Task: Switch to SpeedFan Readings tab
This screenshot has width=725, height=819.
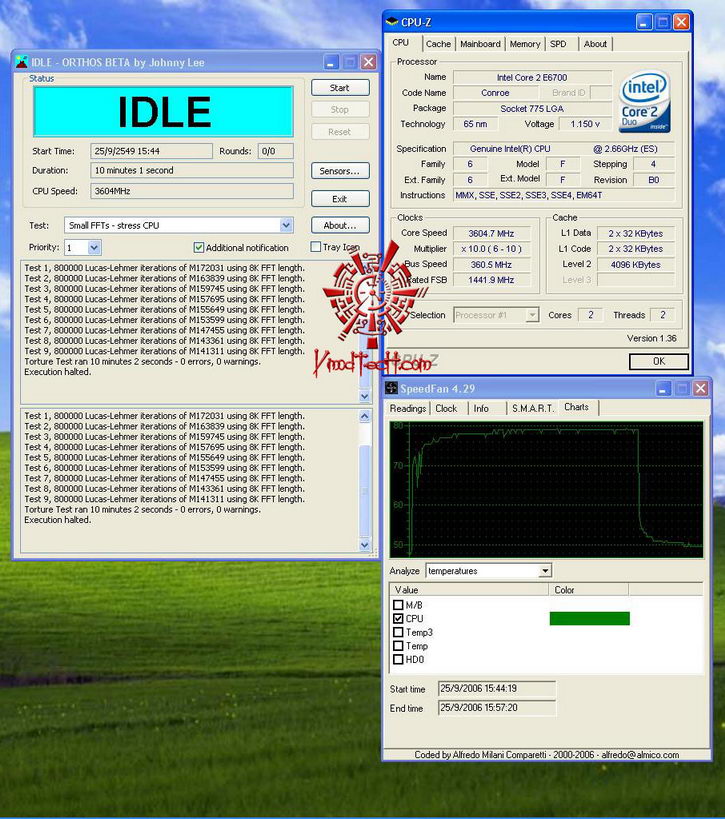Action: point(407,408)
